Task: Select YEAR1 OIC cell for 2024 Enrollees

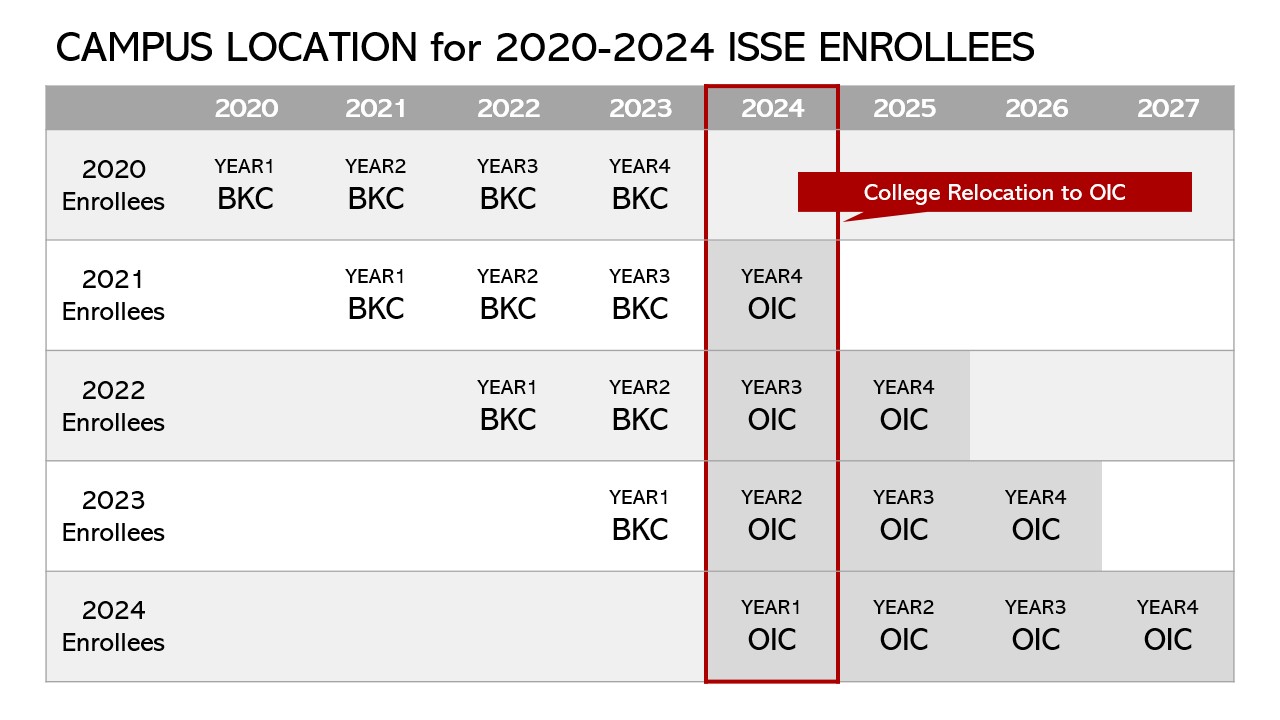Action: click(x=772, y=626)
